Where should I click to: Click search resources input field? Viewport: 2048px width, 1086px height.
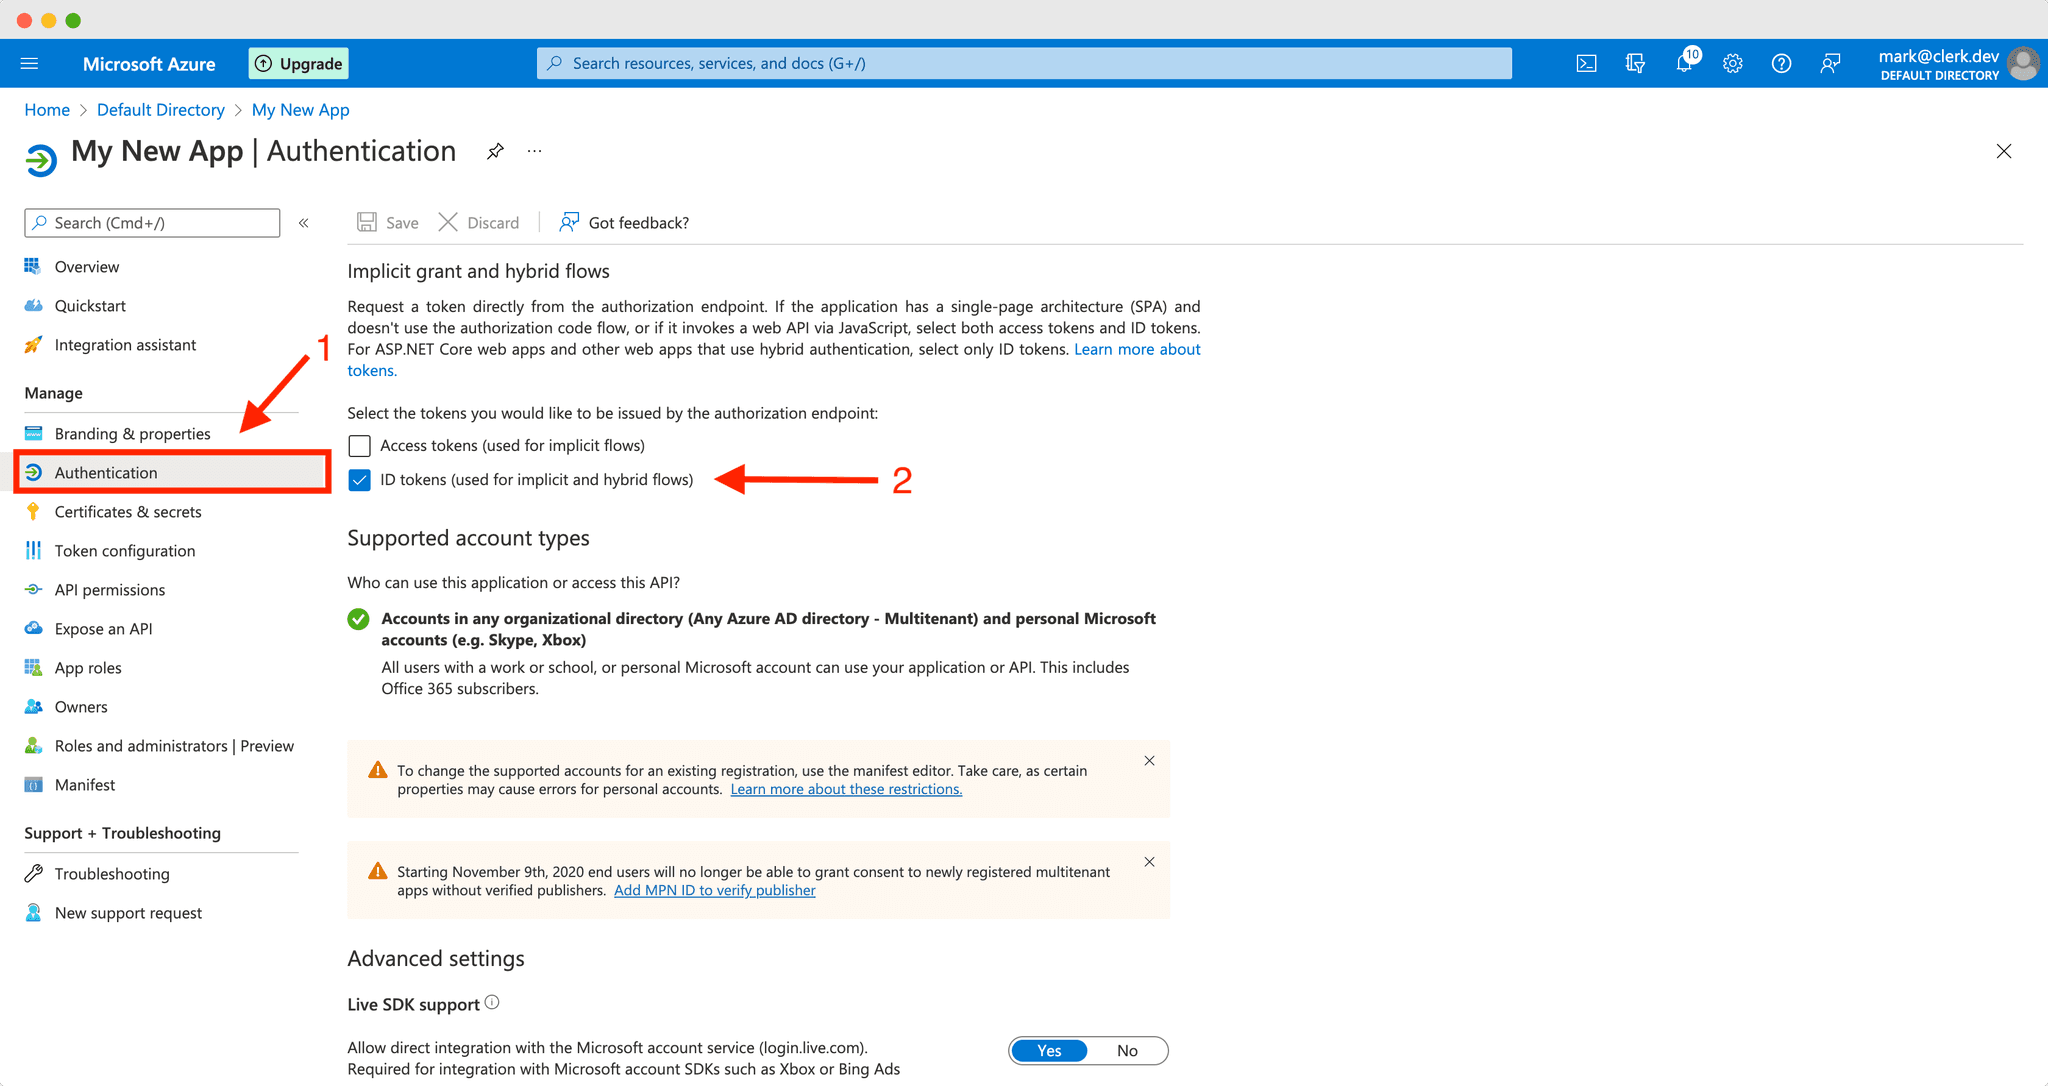click(1023, 64)
